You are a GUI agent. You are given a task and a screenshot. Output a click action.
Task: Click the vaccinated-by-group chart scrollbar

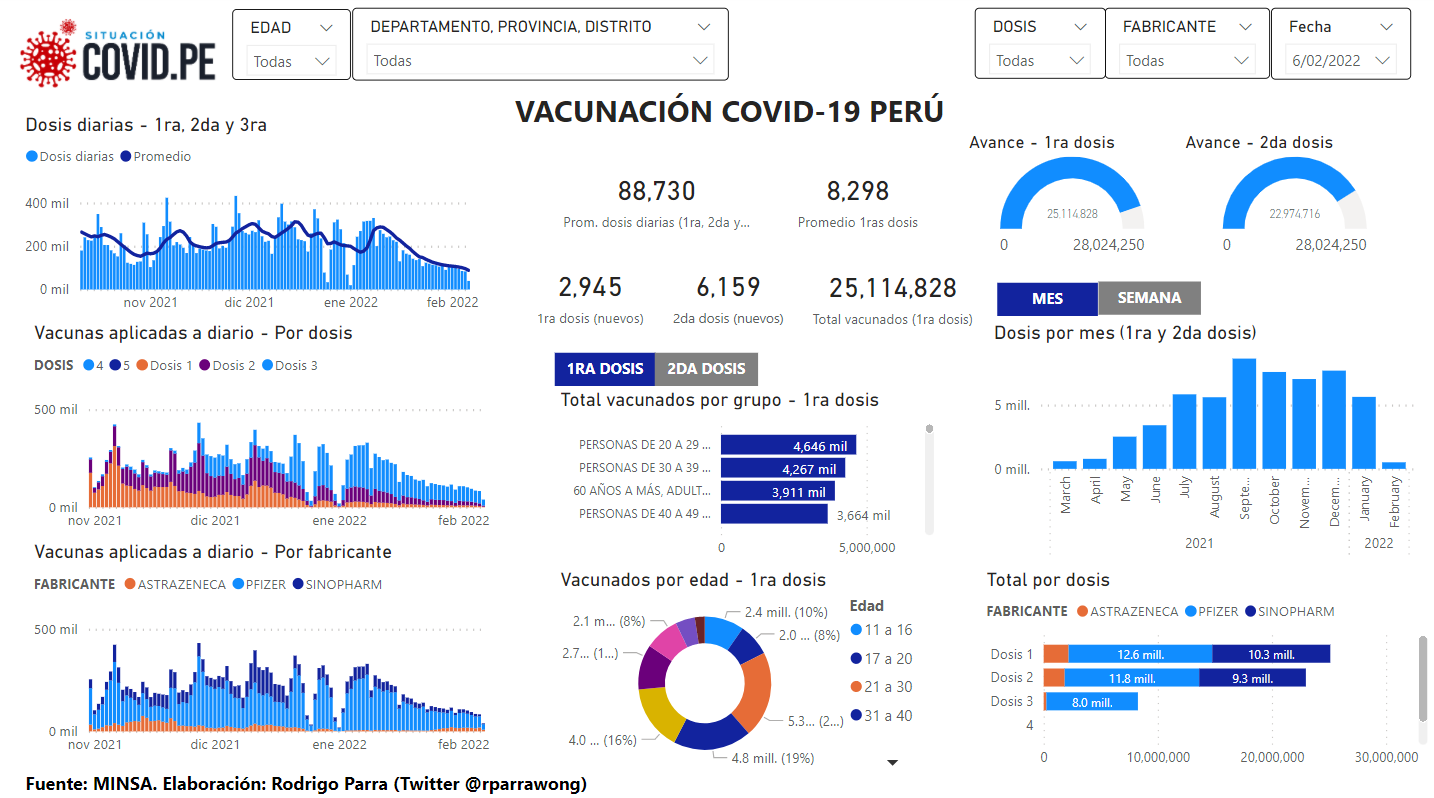(x=929, y=478)
